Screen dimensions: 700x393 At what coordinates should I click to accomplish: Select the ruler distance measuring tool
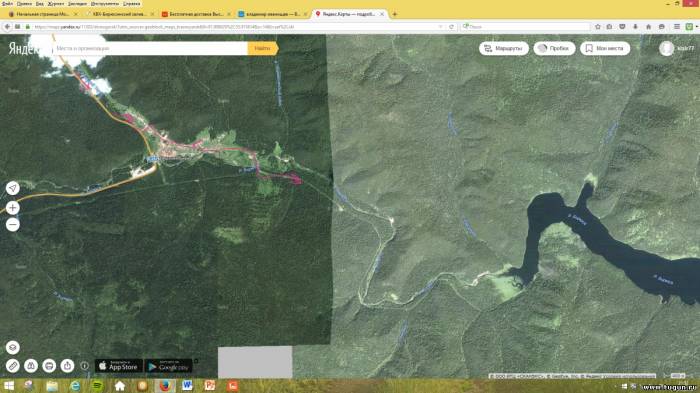pyautogui.click(x=12, y=366)
